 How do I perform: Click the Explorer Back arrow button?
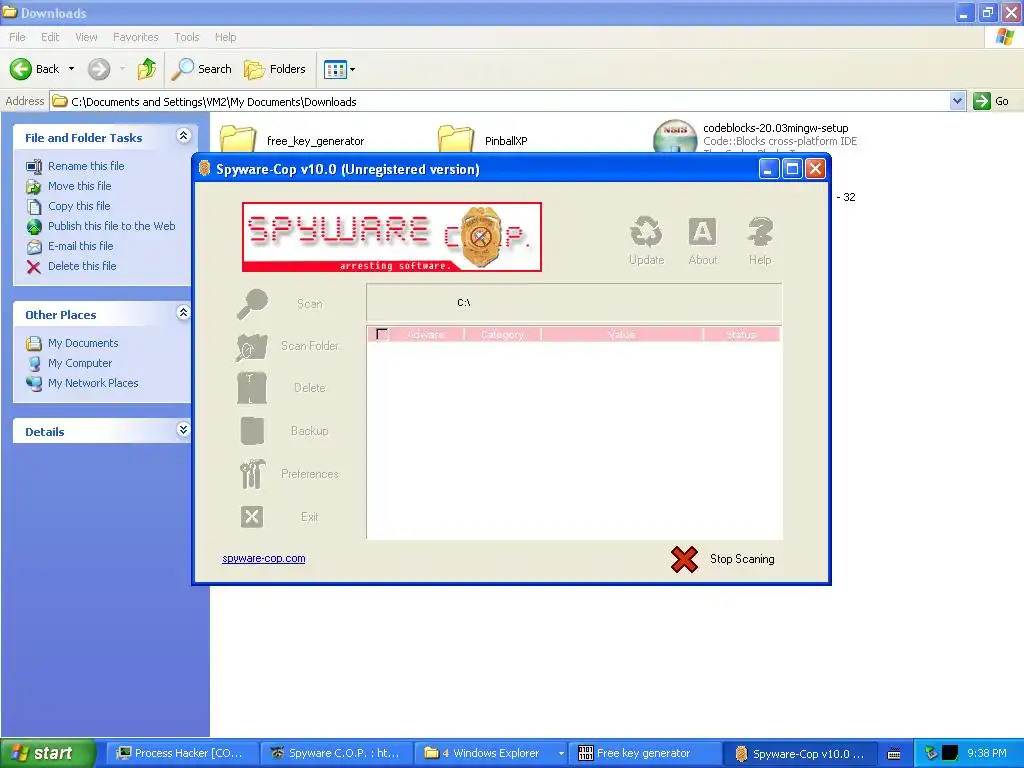coord(21,69)
